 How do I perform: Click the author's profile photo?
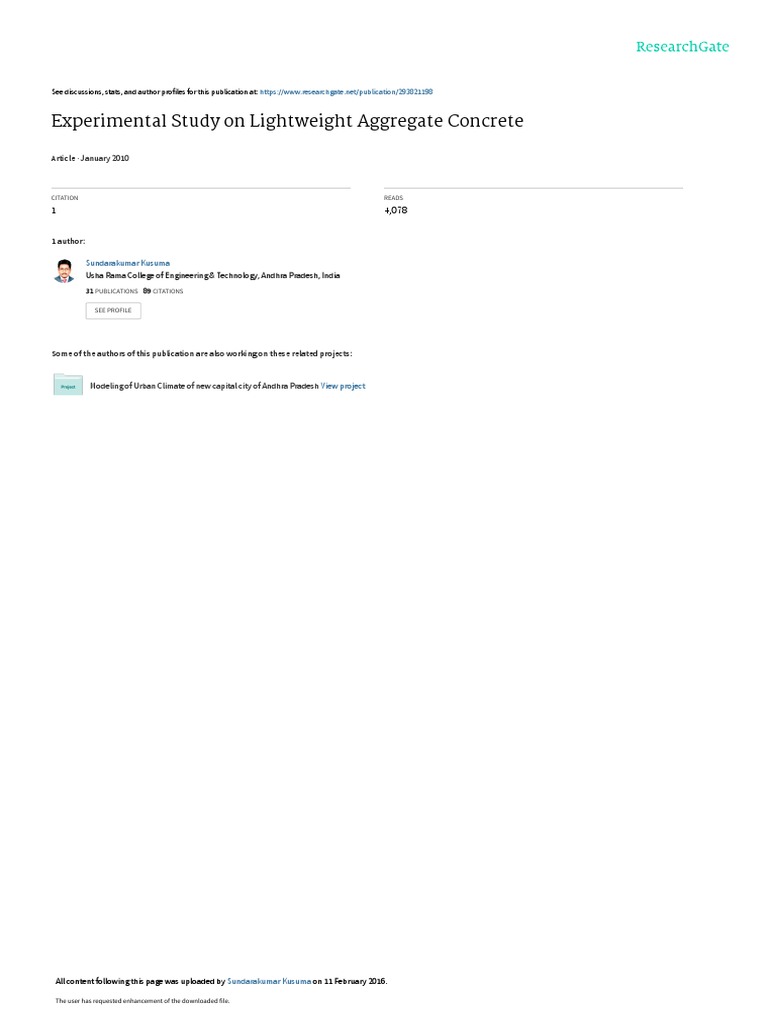coord(64,270)
